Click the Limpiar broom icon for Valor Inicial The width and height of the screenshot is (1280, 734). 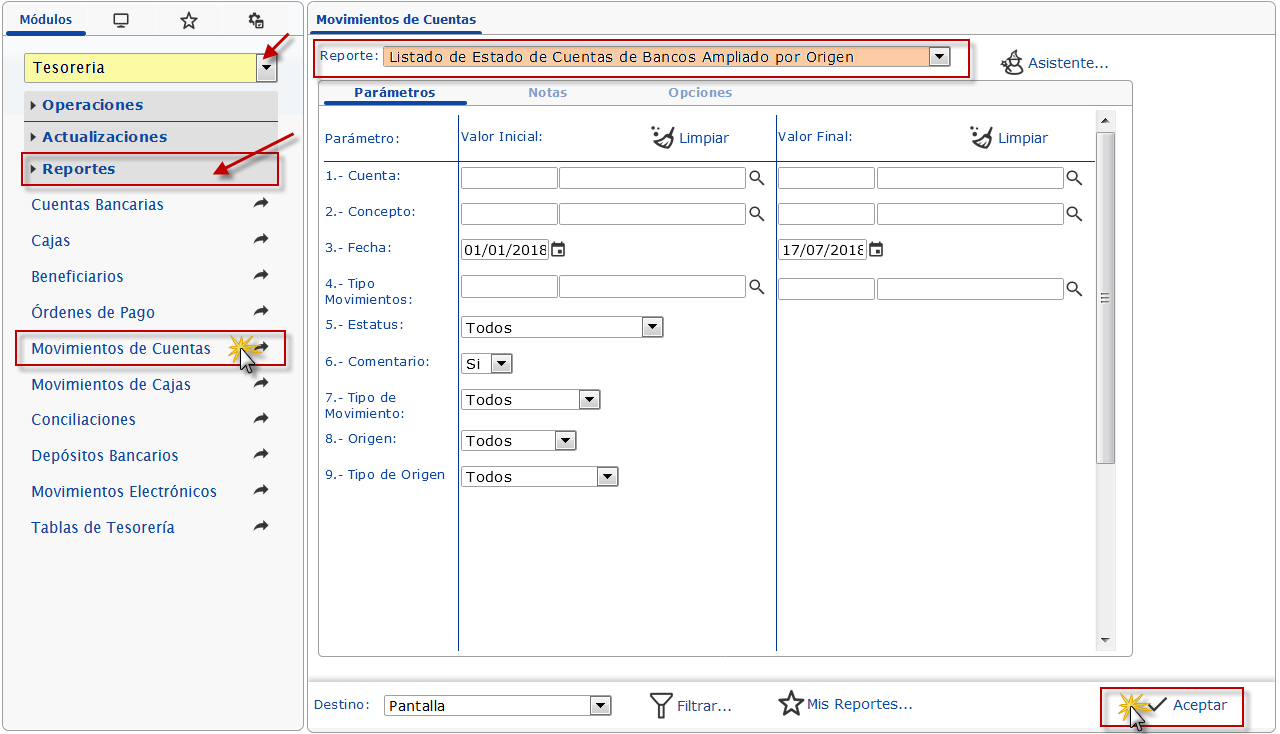[663, 137]
